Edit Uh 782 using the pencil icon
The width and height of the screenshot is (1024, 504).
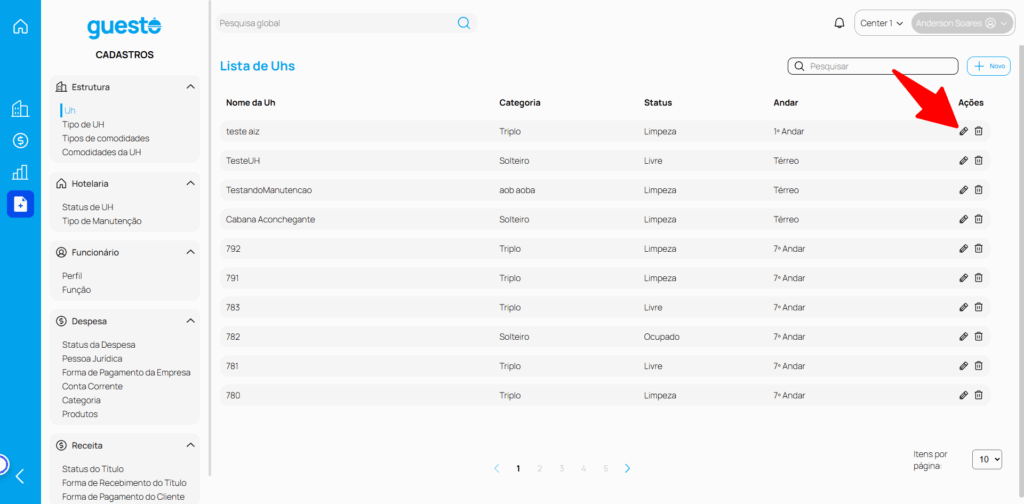(x=963, y=337)
